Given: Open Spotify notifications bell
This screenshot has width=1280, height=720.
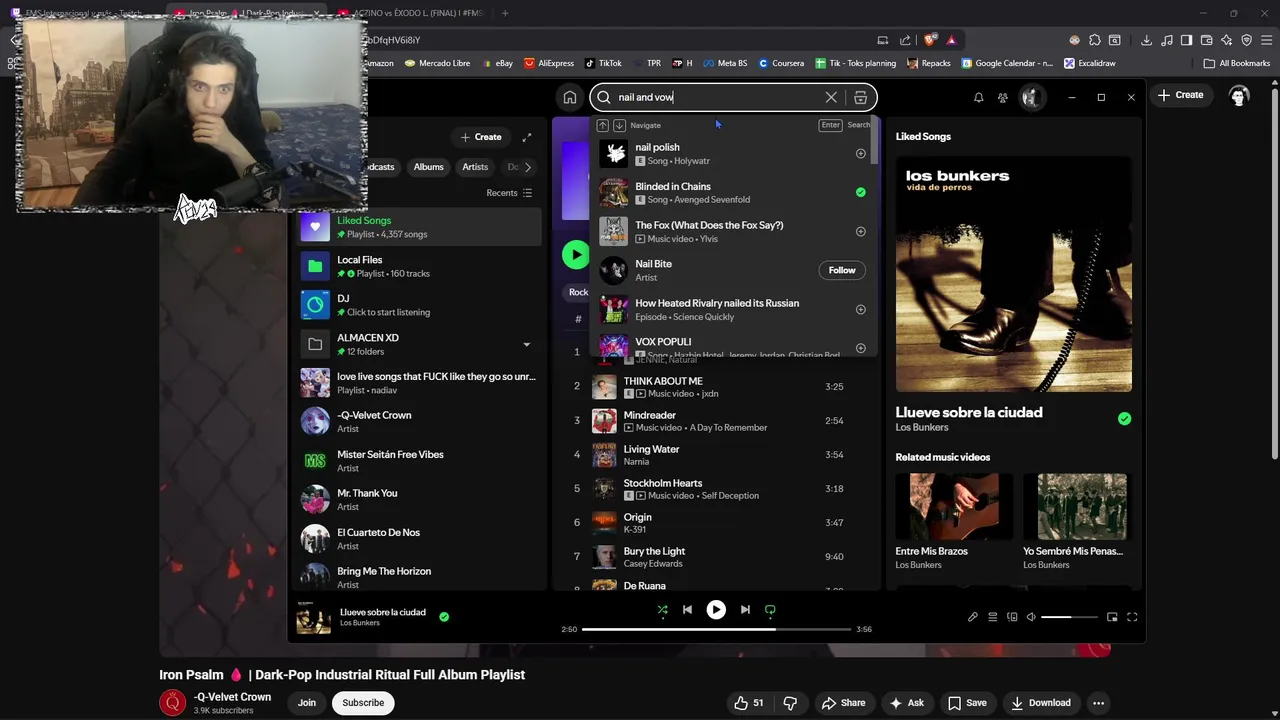Looking at the screenshot, I should pos(978,97).
